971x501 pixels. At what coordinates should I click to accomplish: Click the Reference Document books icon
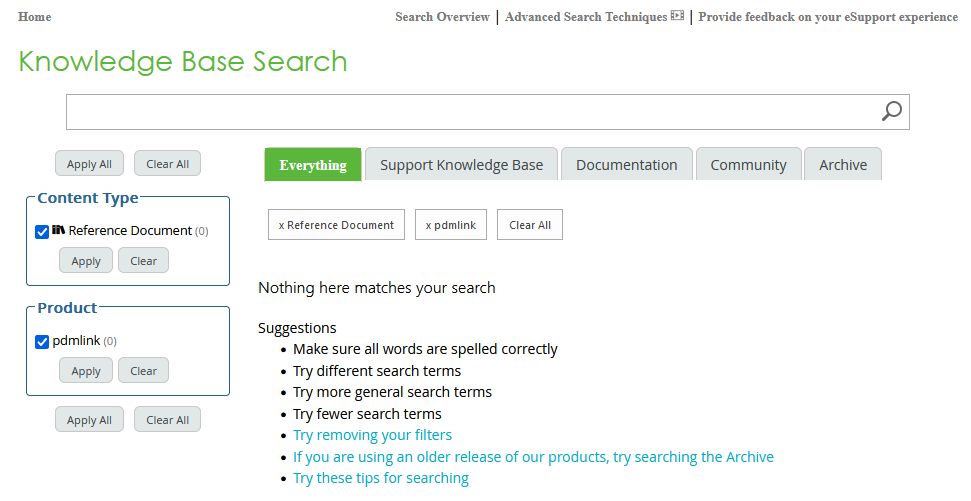pyautogui.click(x=59, y=230)
